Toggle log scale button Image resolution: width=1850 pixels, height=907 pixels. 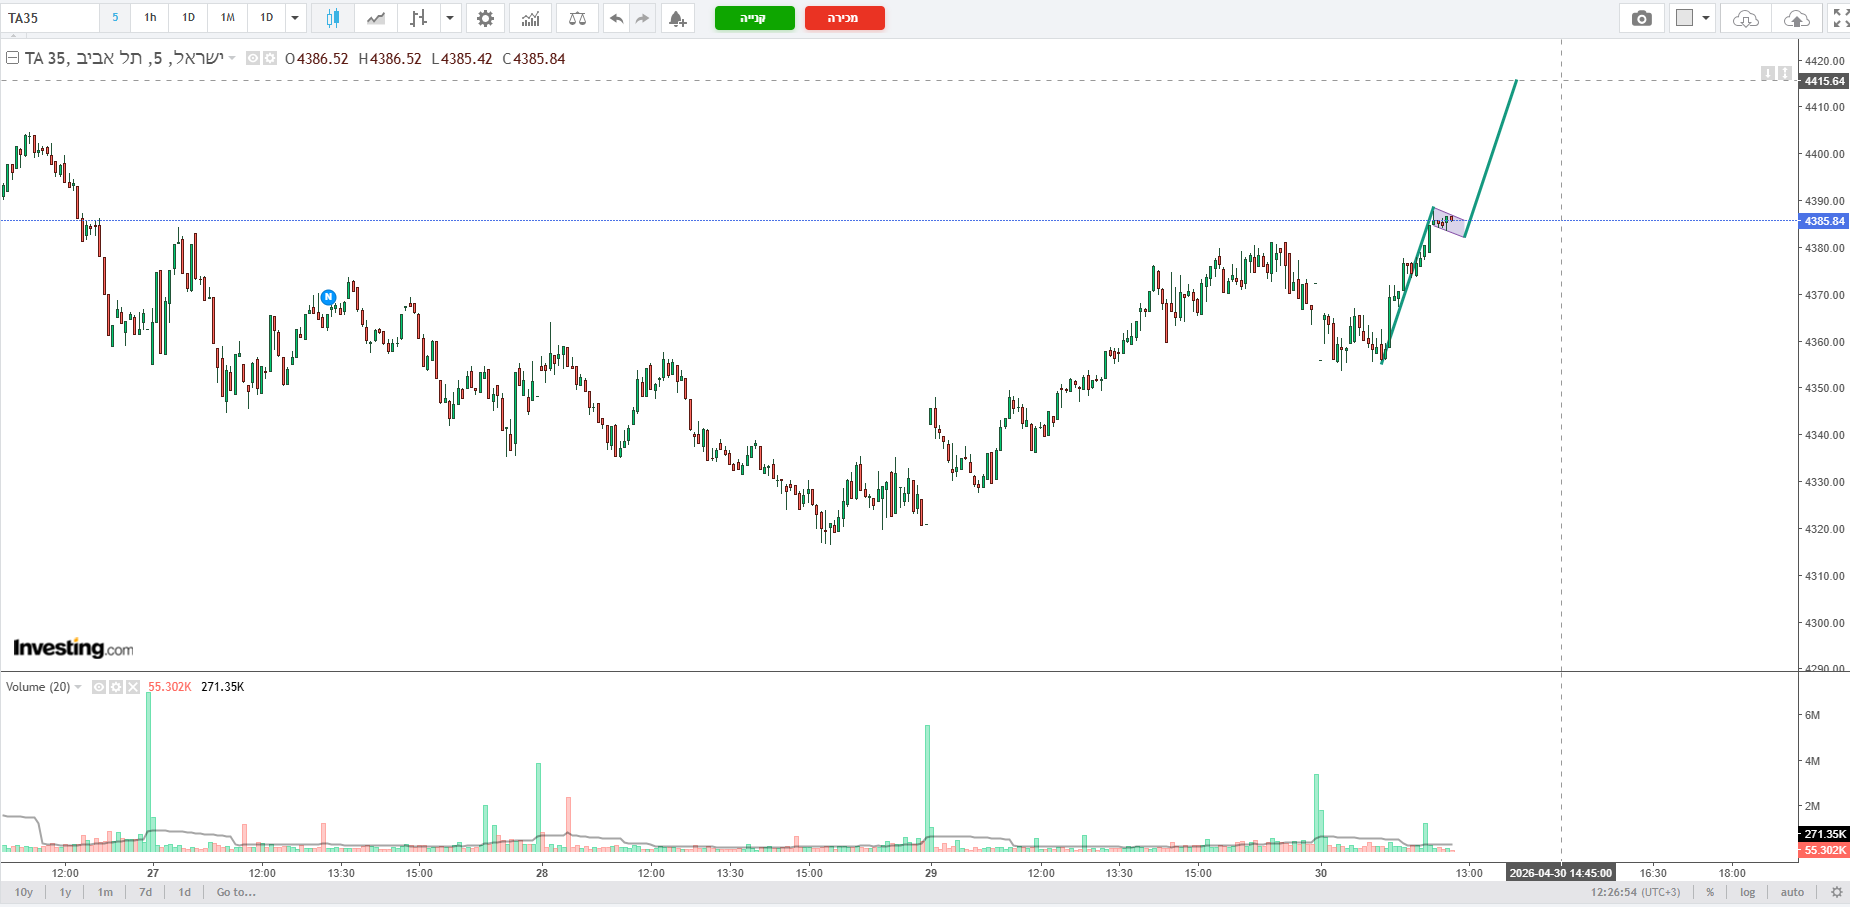[1748, 892]
